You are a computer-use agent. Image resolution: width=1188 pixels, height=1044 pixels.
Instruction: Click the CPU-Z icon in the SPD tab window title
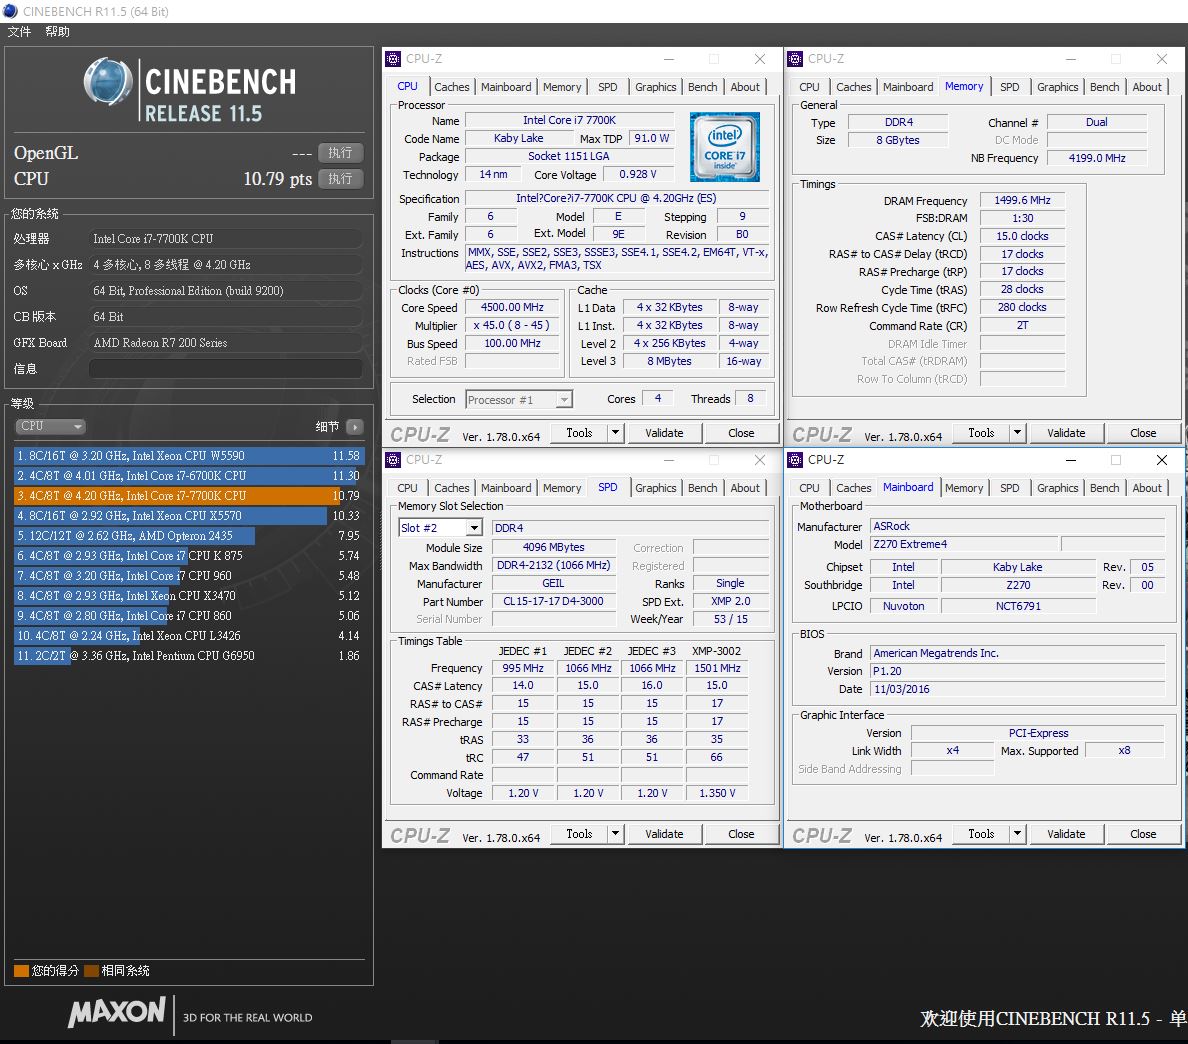coord(393,460)
